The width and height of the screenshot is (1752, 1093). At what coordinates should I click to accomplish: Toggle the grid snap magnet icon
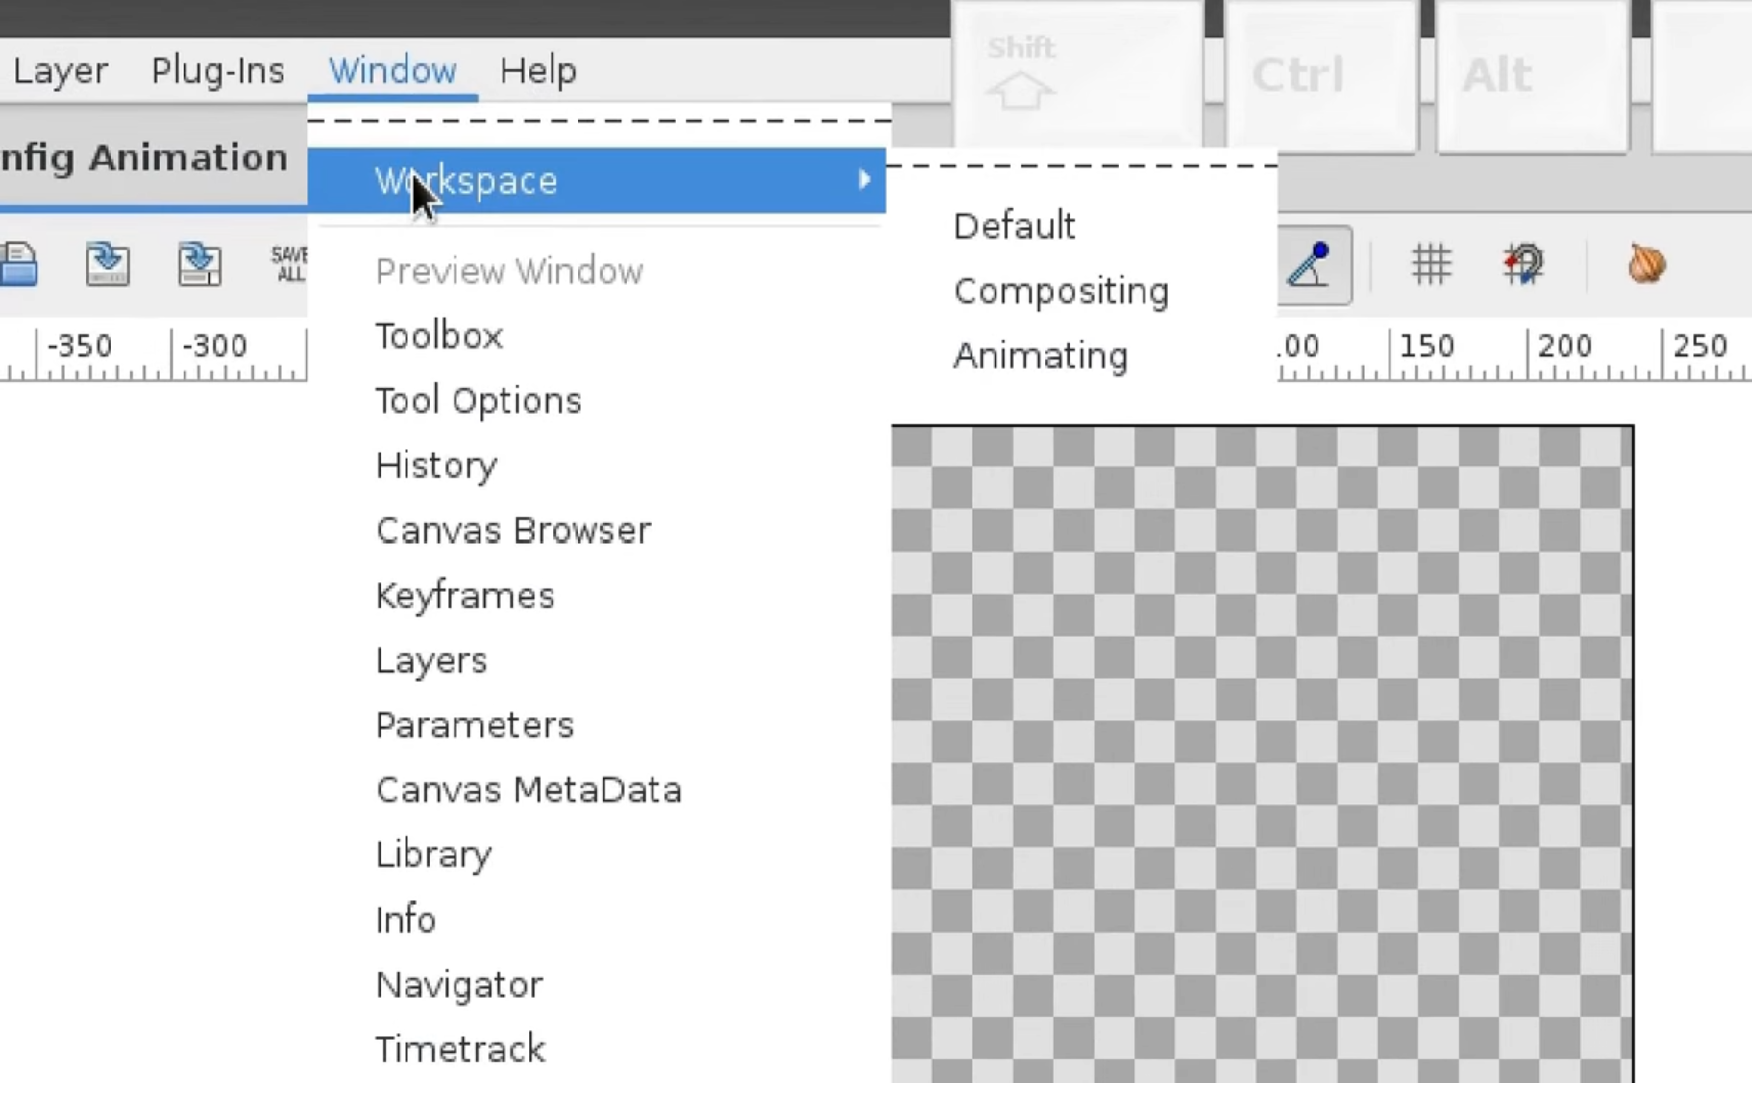click(x=1523, y=265)
